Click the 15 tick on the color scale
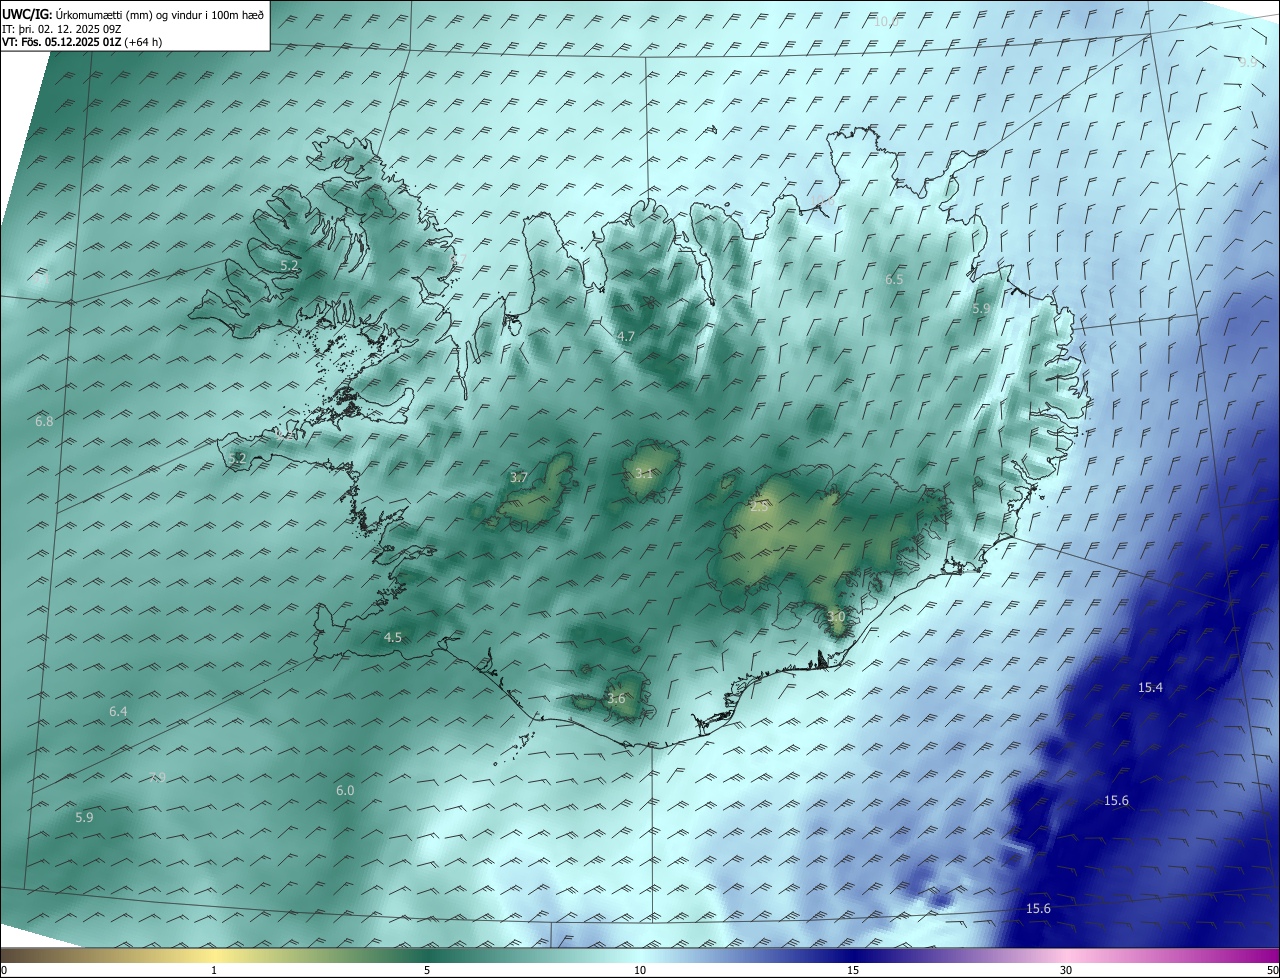1280x978 pixels. tap(853, 970)
